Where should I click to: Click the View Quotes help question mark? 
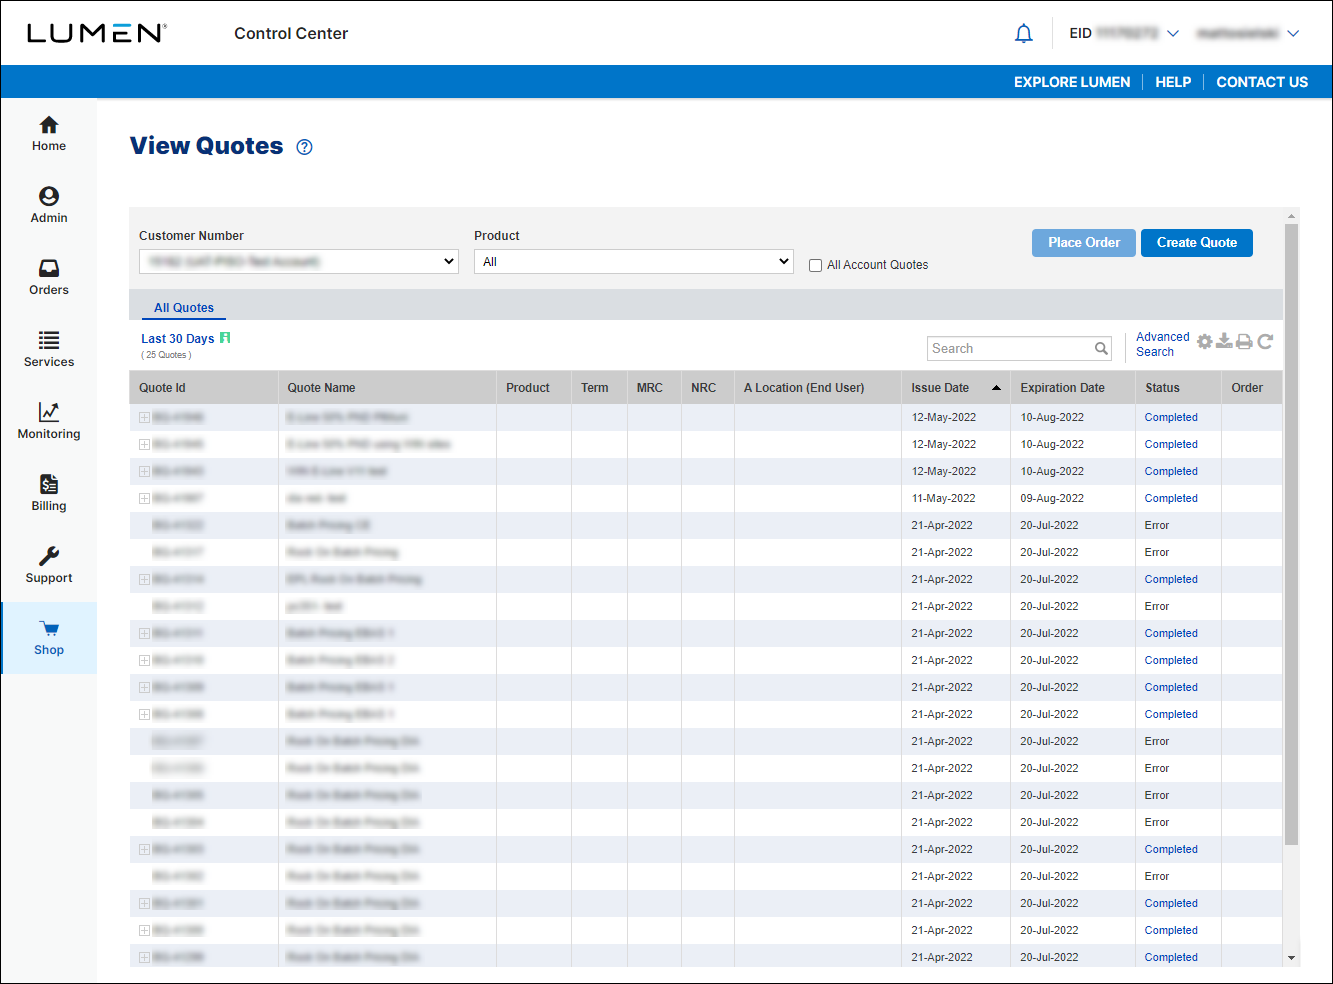click(x=305, y=147)
